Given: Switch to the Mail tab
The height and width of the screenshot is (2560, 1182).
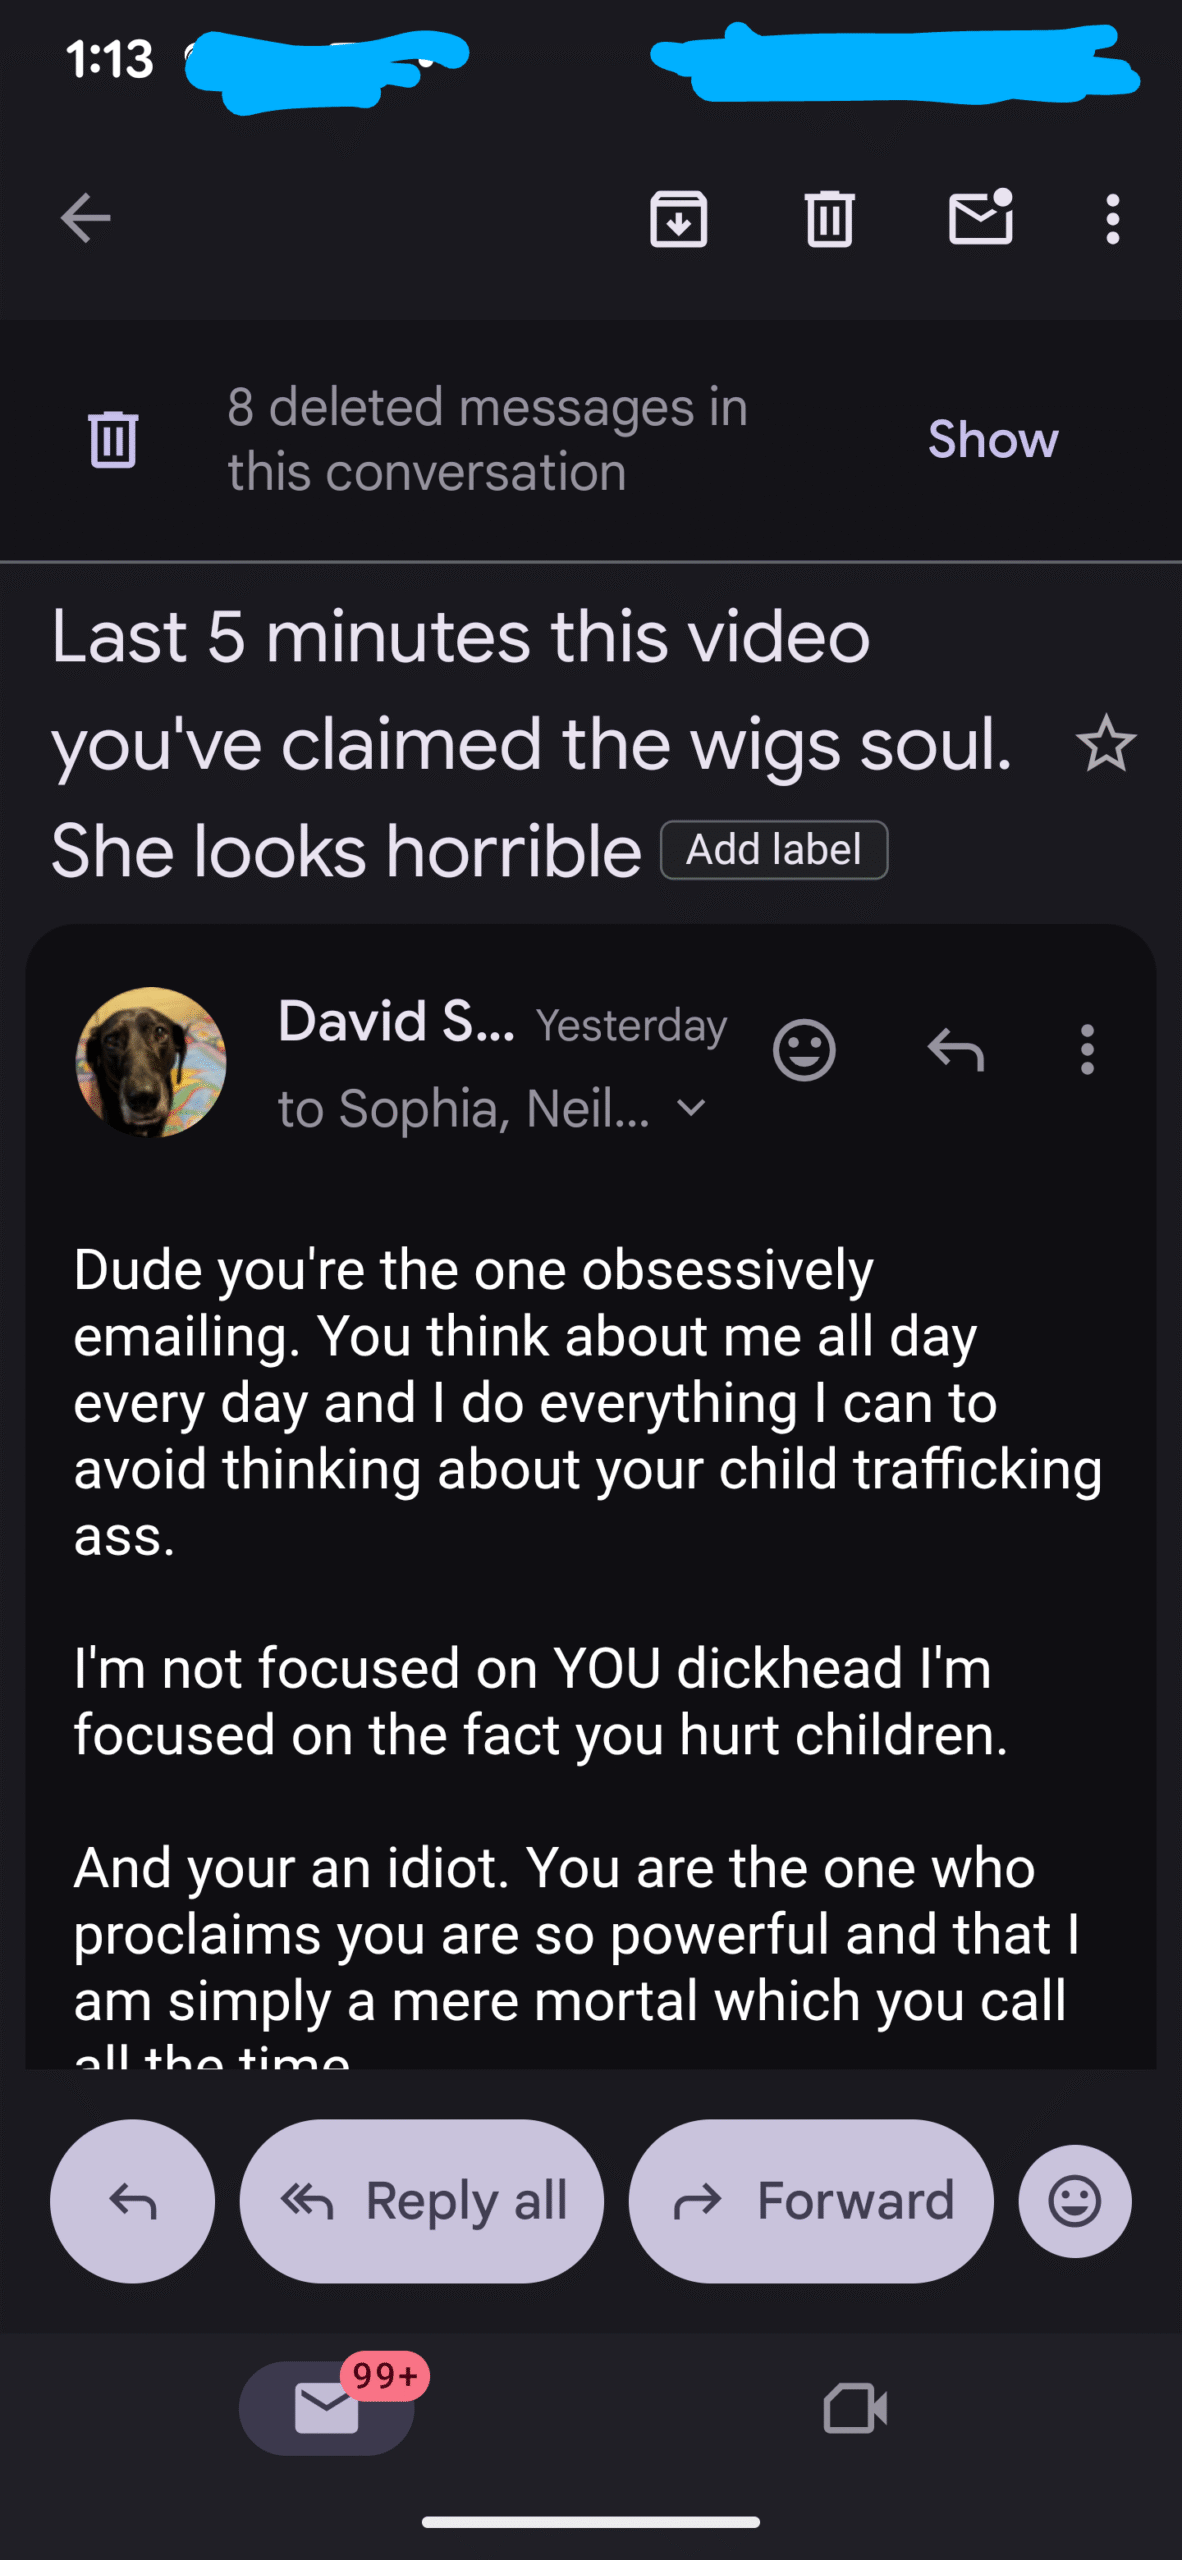Looking at the screenshot, I should (327, 2408).
